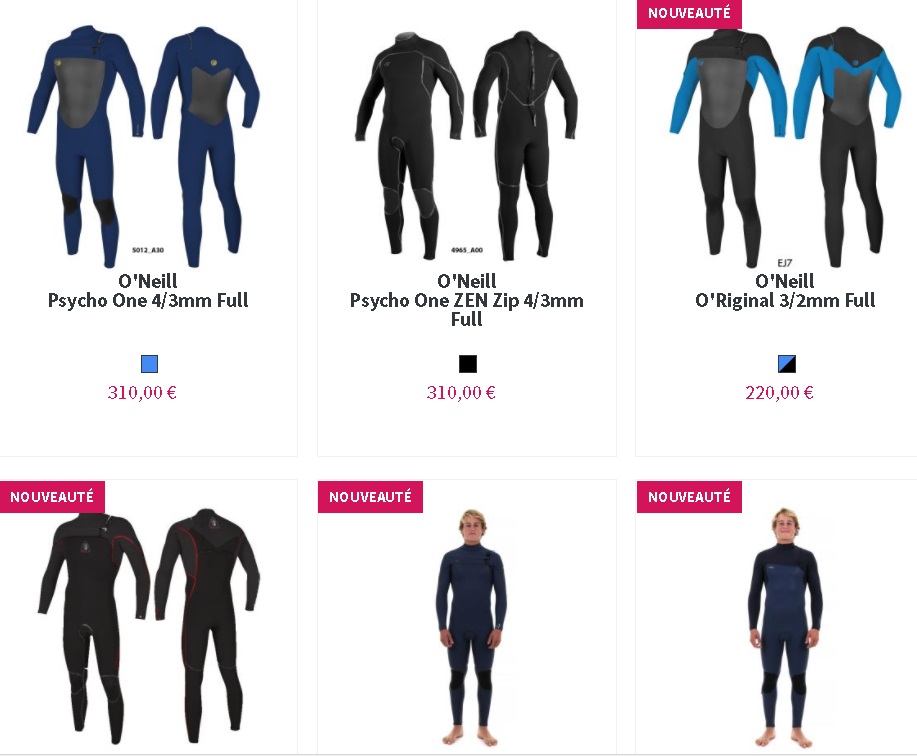Select the black color swatch under Psycho One ZEN Zip
The image size is (917, 756).
pos(468,364)
